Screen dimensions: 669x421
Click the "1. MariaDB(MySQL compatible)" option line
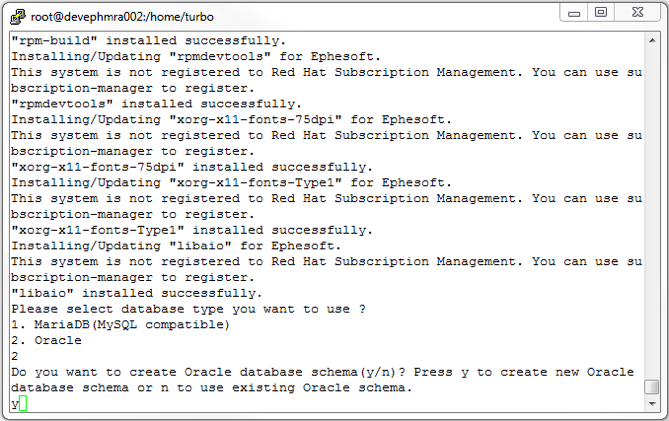(120, 325)
